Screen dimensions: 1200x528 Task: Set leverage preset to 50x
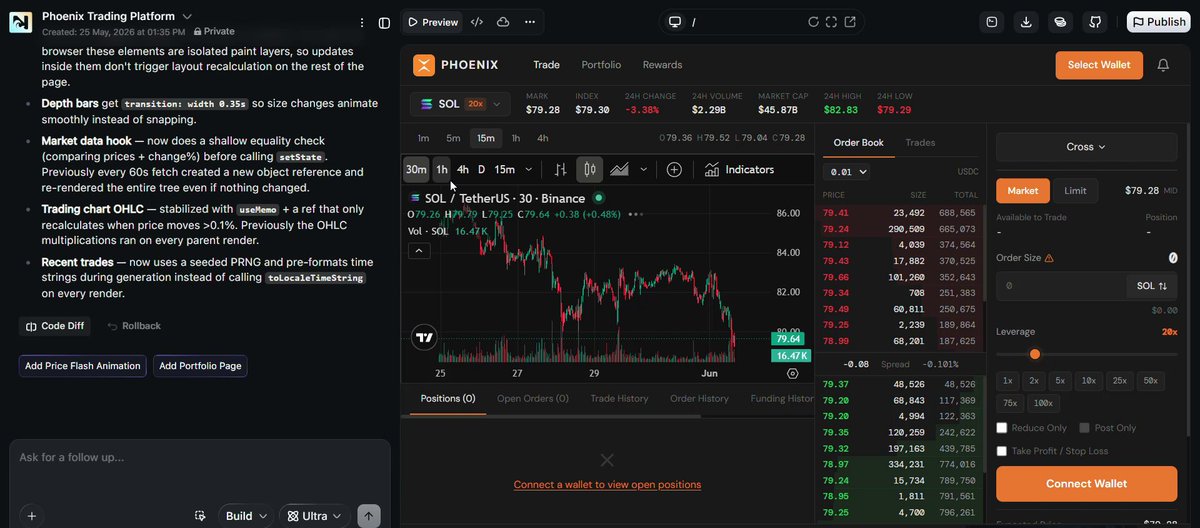(1151, 381)
